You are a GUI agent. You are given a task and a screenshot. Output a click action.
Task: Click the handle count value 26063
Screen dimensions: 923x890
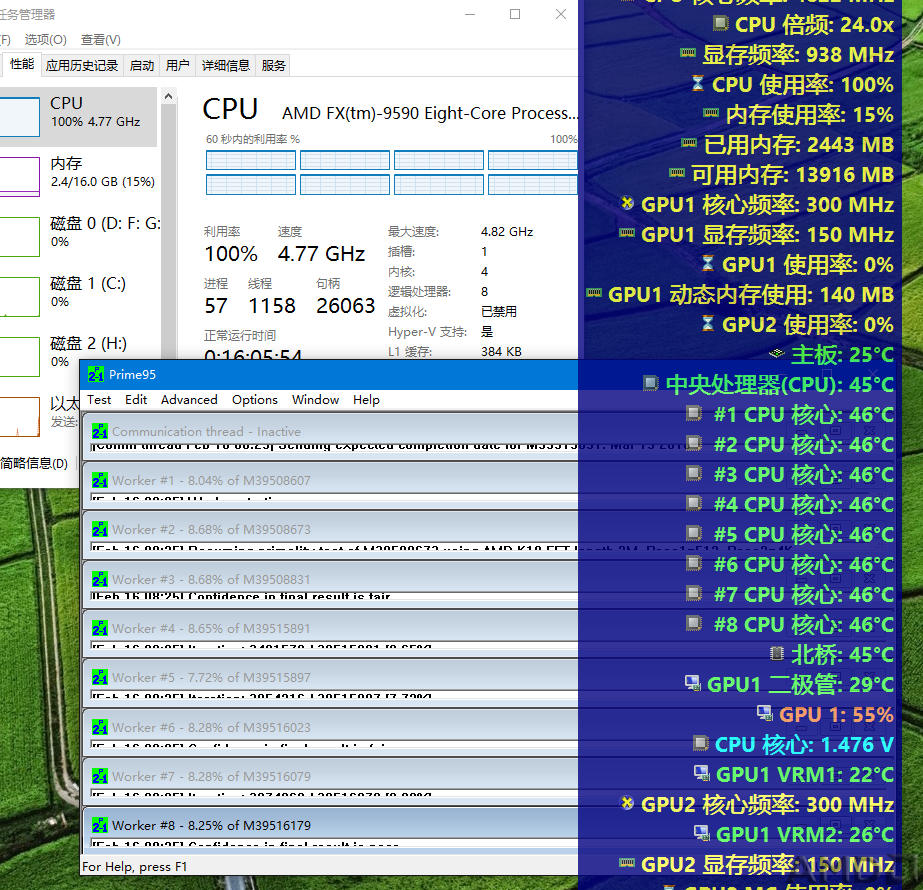pos(346,305)
